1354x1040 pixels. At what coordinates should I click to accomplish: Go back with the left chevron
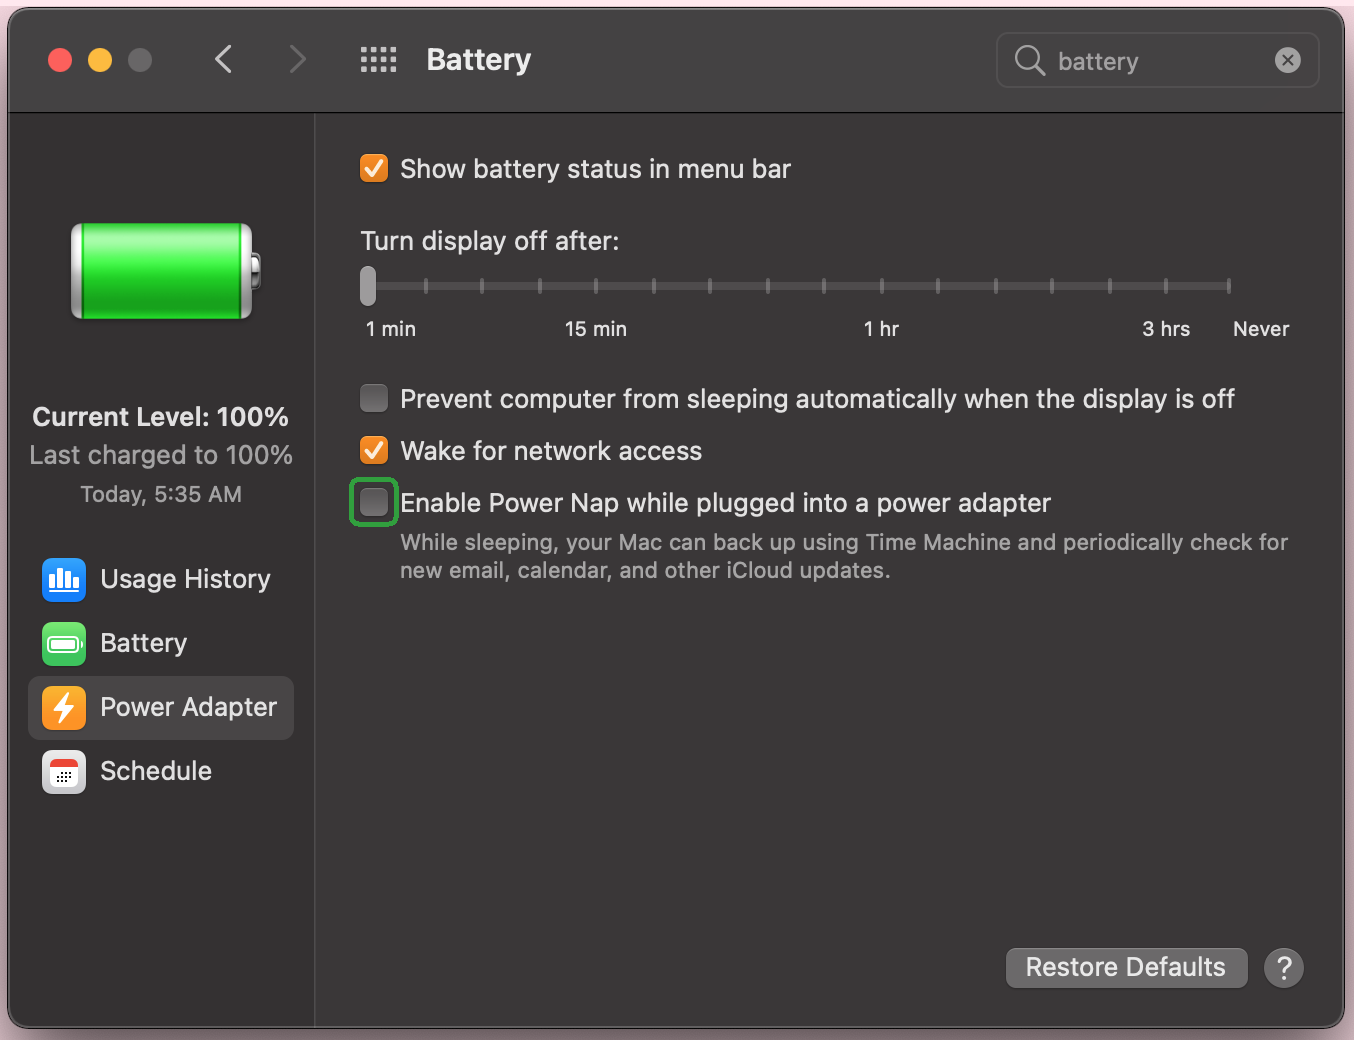tap(224, 60)
